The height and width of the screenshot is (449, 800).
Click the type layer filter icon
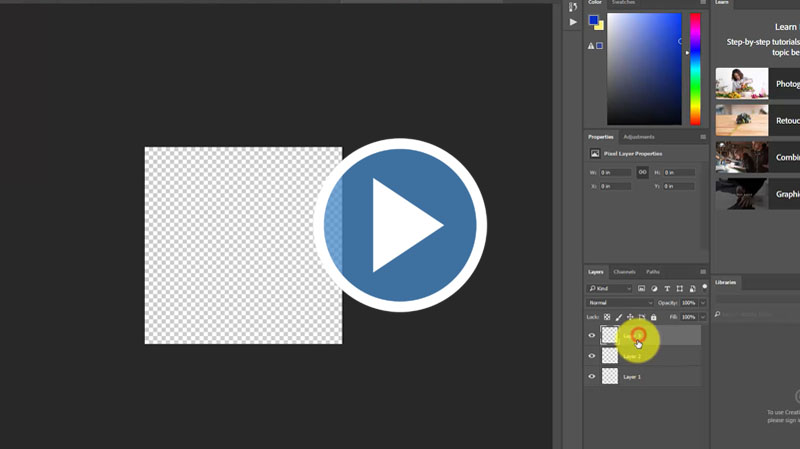pos(667,288)
